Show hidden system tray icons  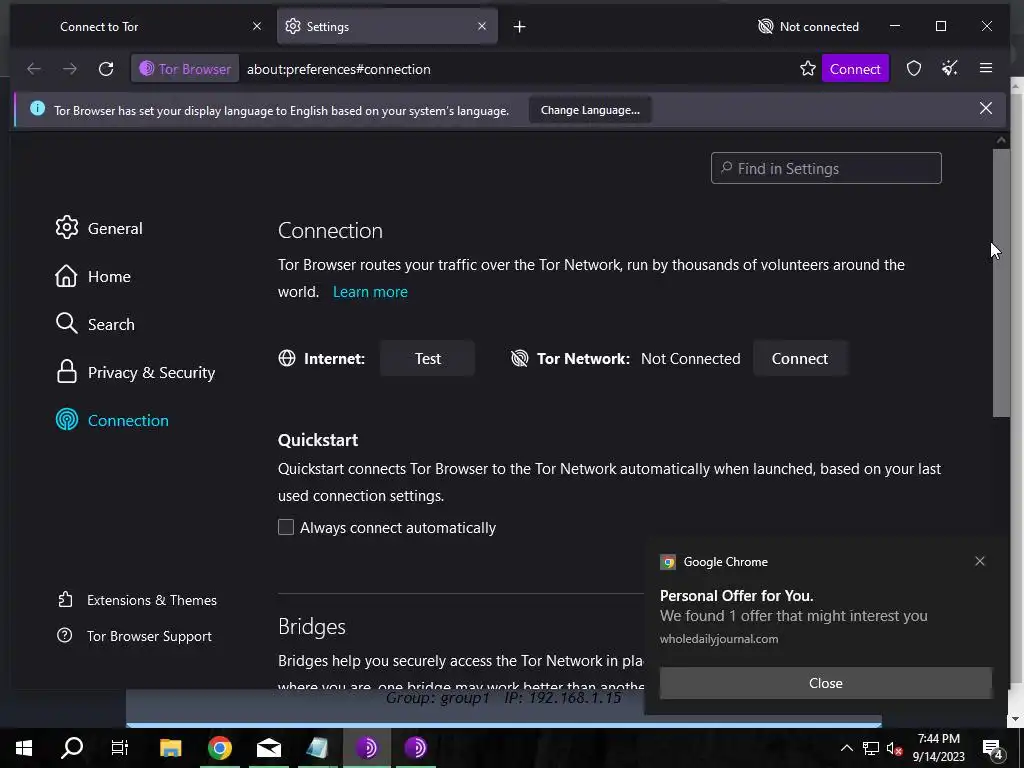[846, 748]
